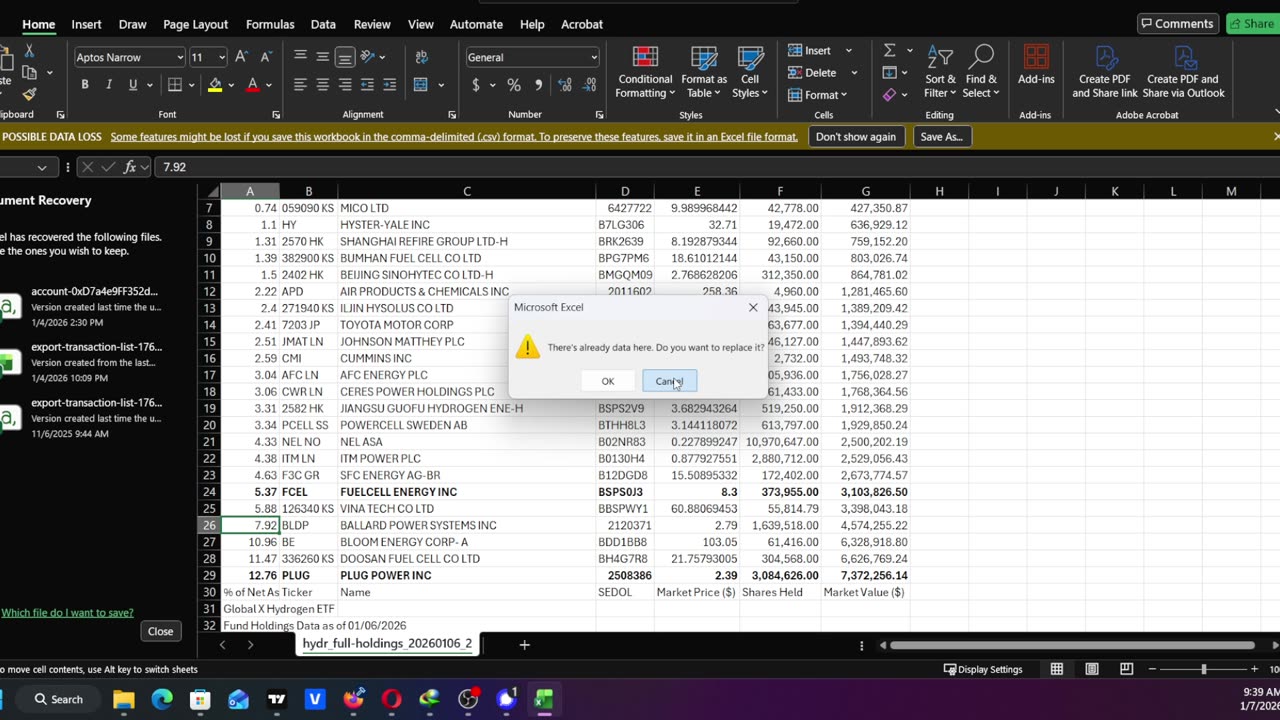
Task: Toggle Align Left horizontal alignment
Action: click(300, 85)
